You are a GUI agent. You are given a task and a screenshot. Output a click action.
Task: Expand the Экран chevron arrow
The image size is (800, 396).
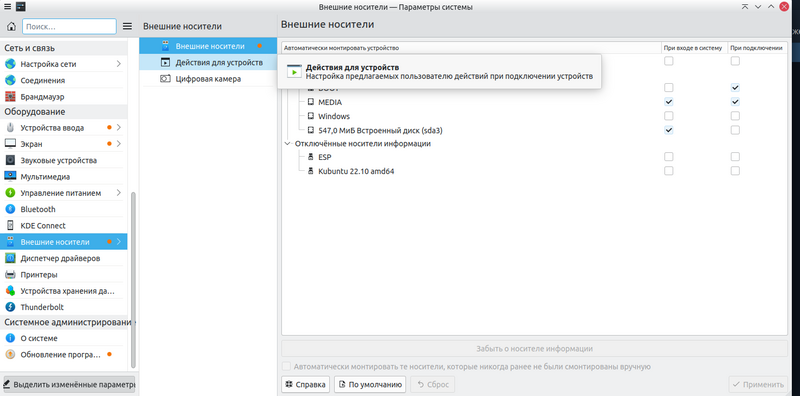pos(118,144)
